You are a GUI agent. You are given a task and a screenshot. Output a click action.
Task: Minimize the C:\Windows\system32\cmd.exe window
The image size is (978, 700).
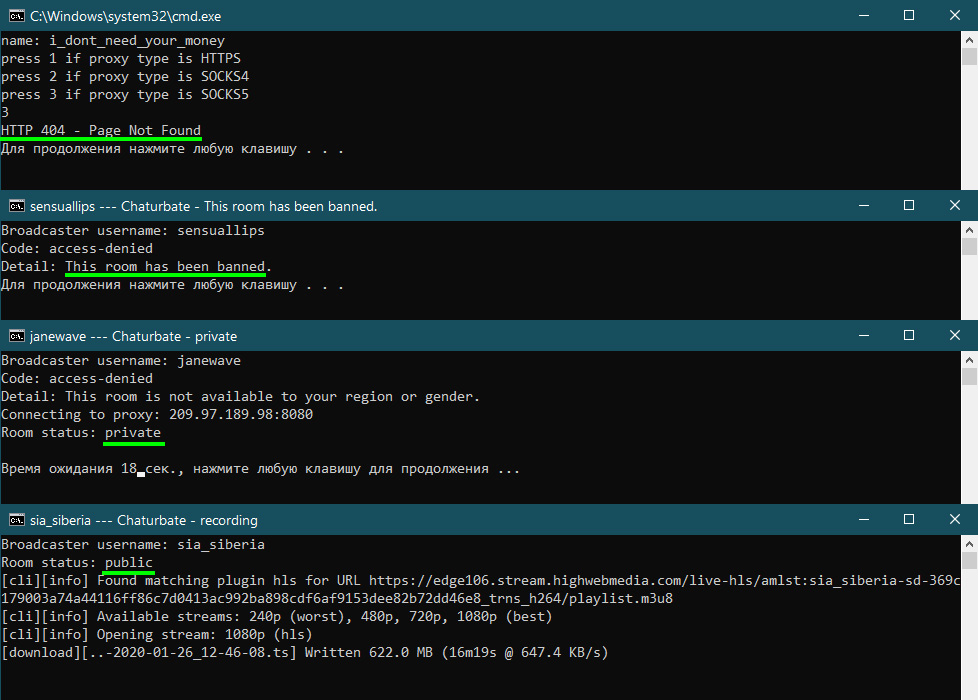click(x=862, y=15)
